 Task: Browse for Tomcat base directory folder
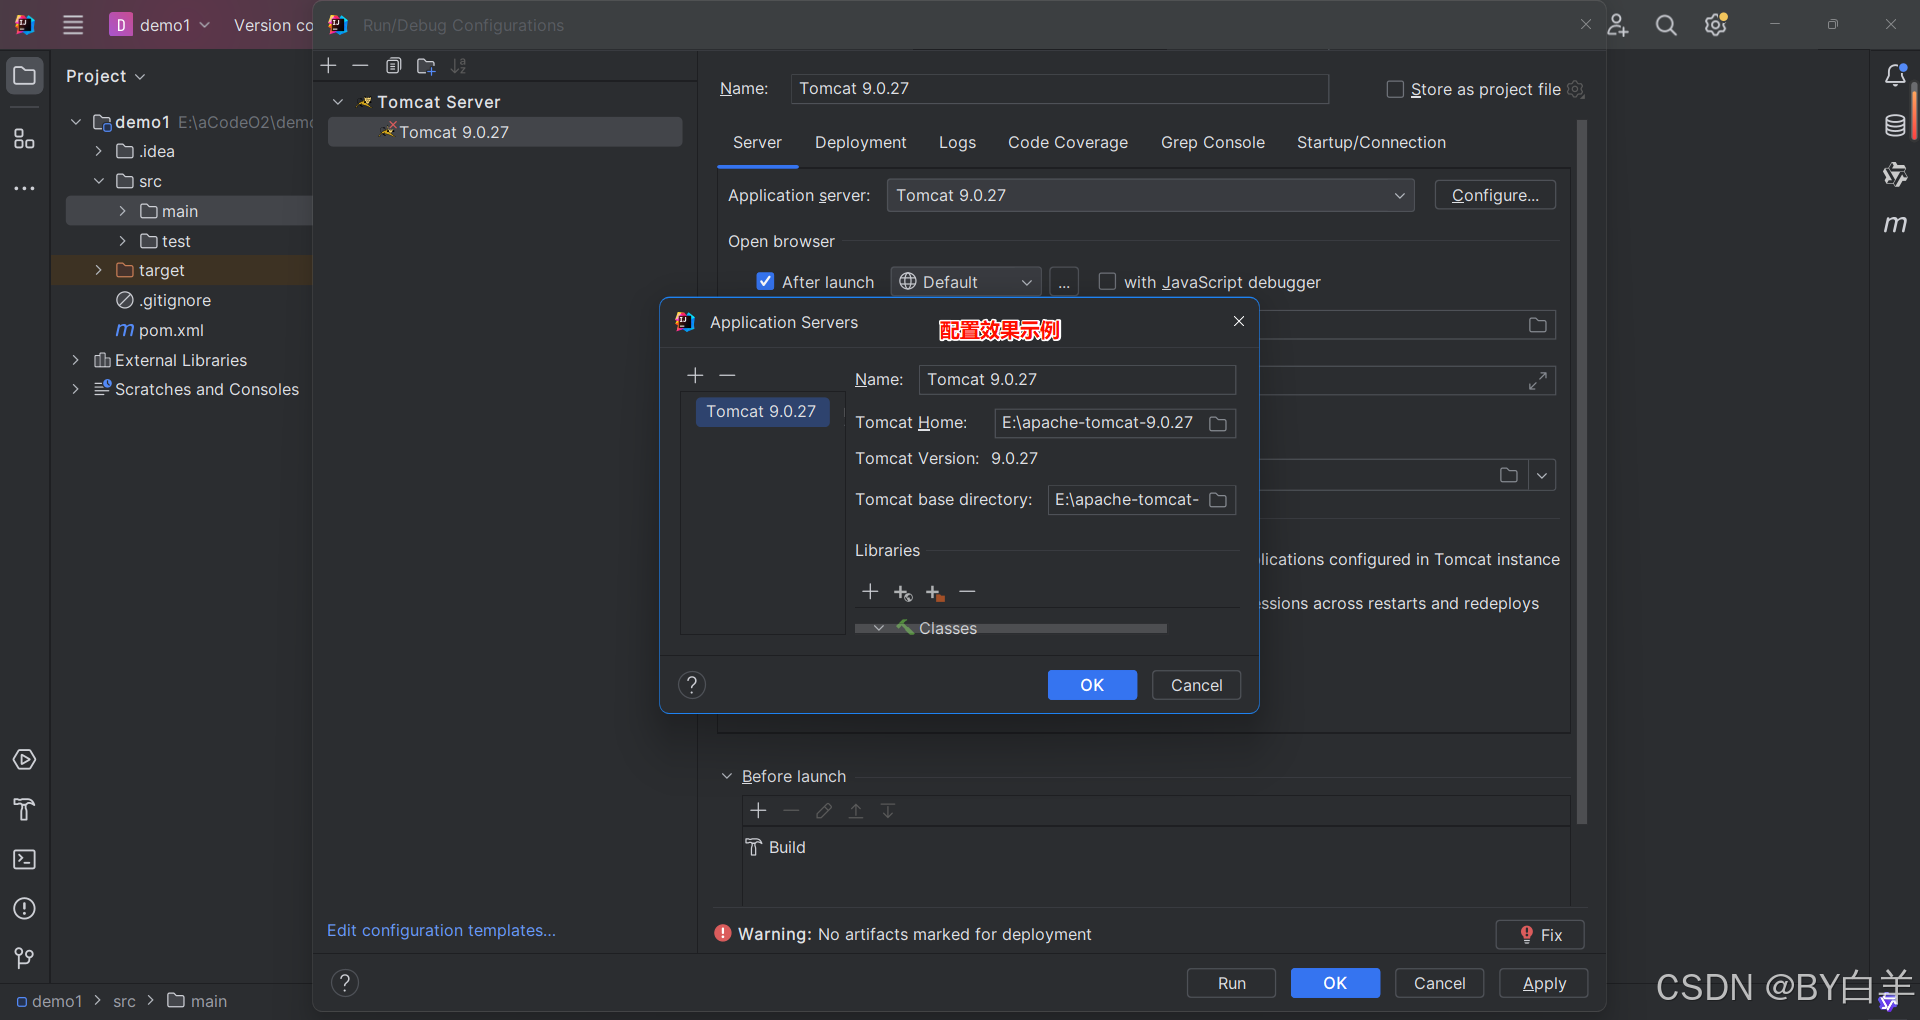click(x=1218, y=500)
